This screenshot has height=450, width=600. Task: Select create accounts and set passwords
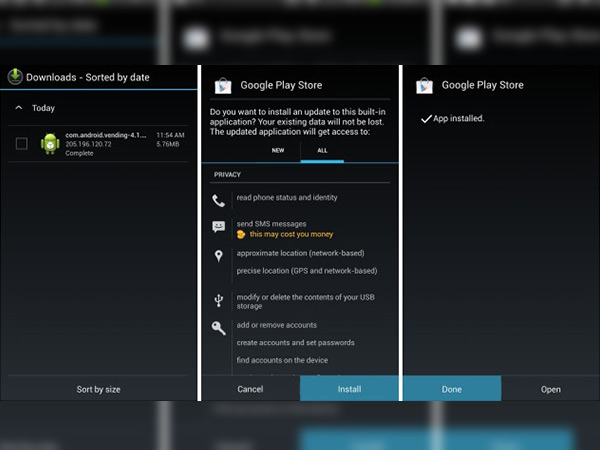(295, 342)
